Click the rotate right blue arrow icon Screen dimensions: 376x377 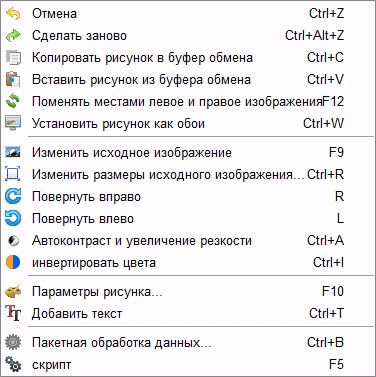13,196
